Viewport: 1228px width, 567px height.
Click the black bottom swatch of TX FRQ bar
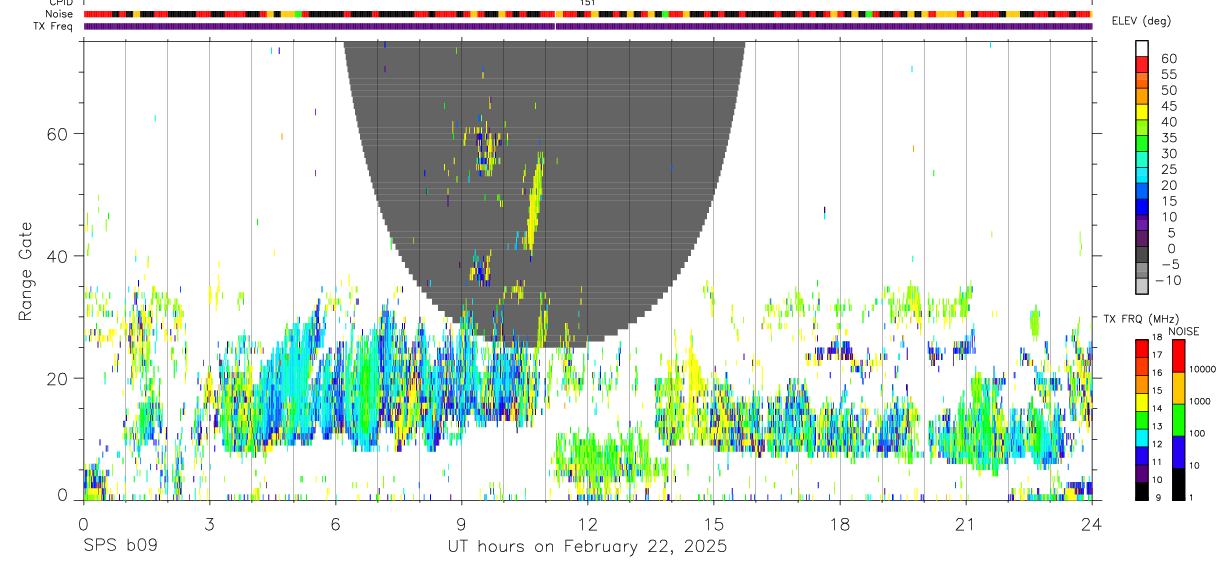[1142, 491]
